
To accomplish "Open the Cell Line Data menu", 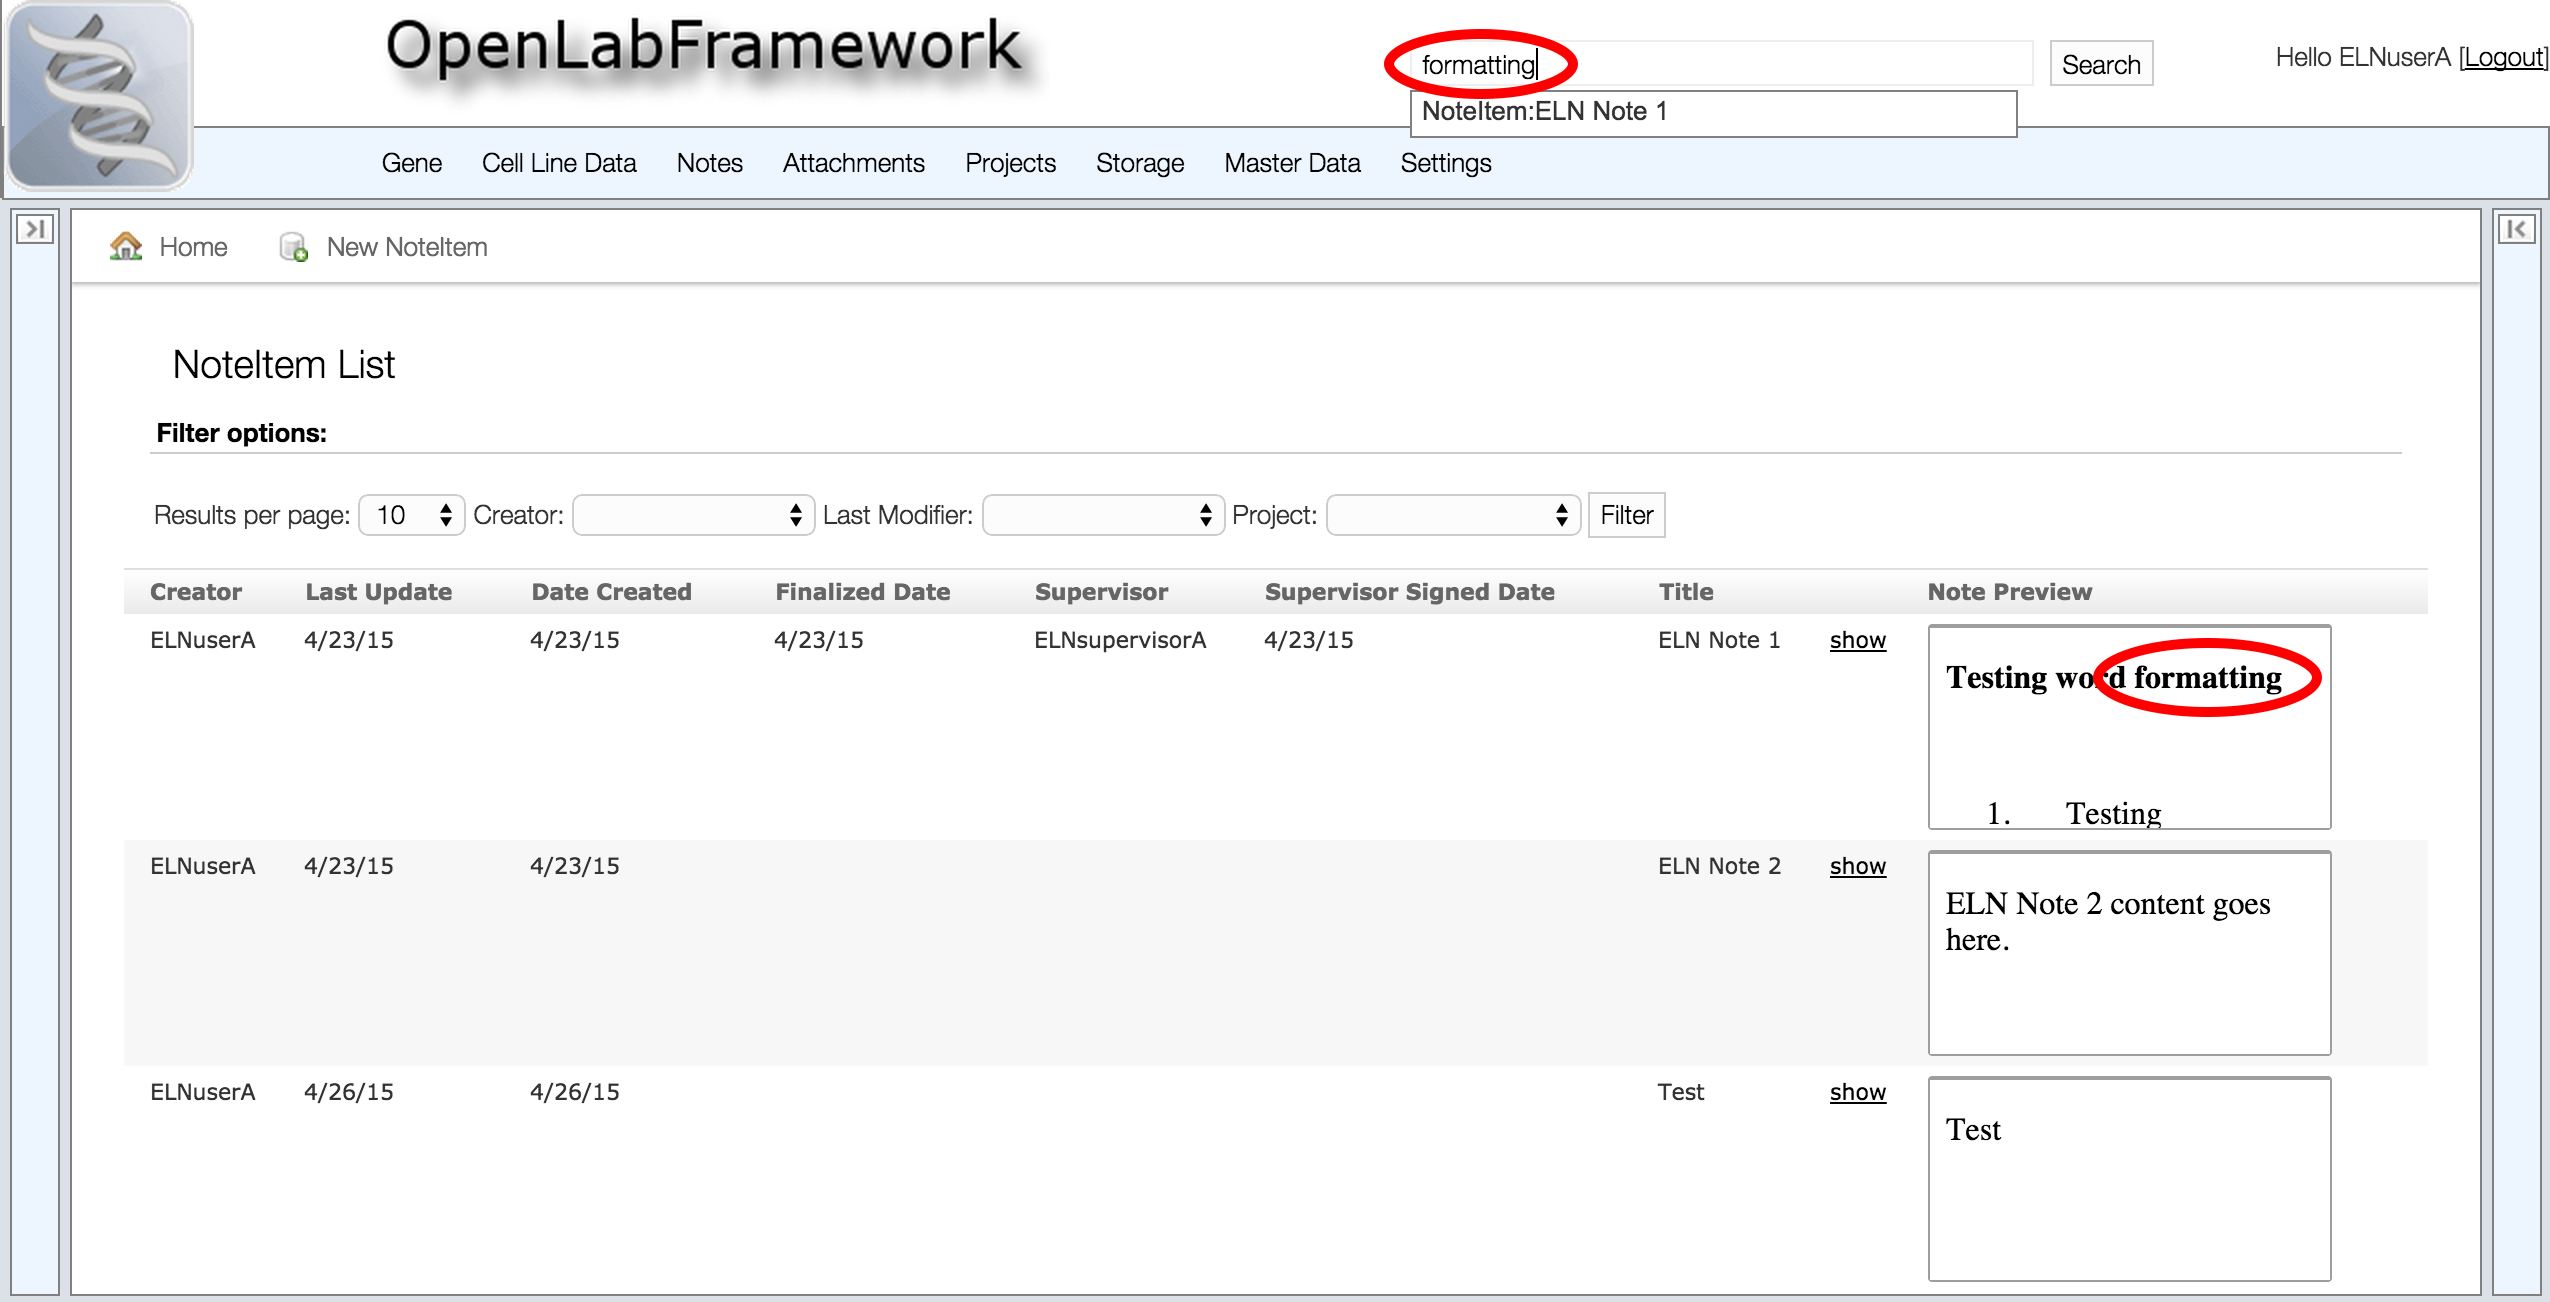I will (558, 163).
